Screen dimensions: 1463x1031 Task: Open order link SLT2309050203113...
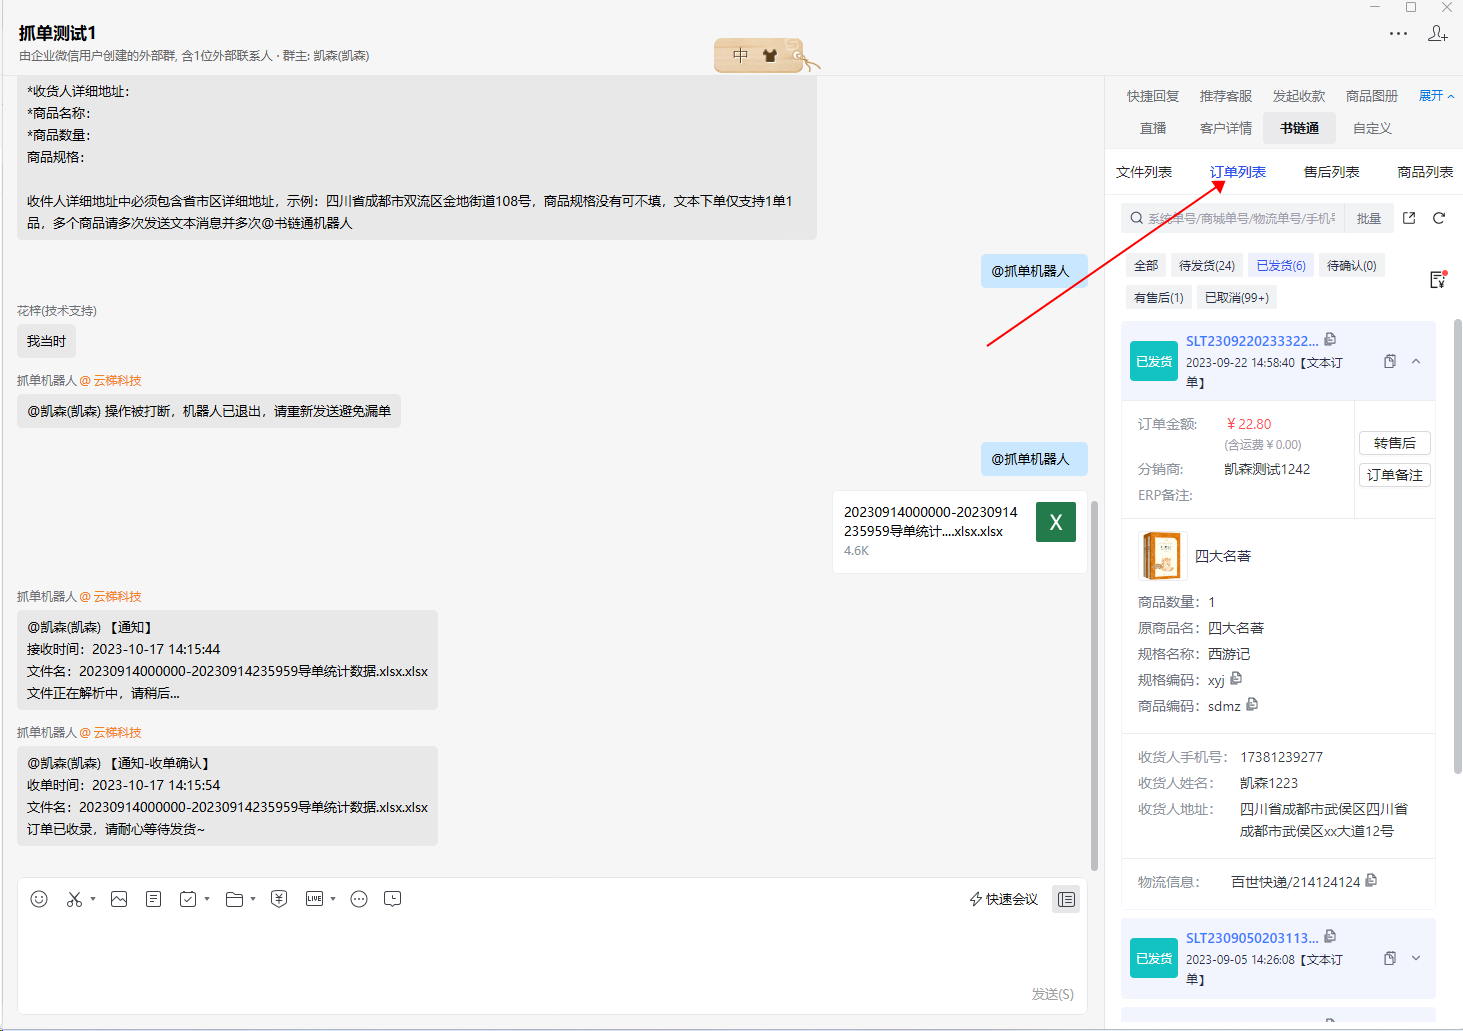coord(1252,938)
